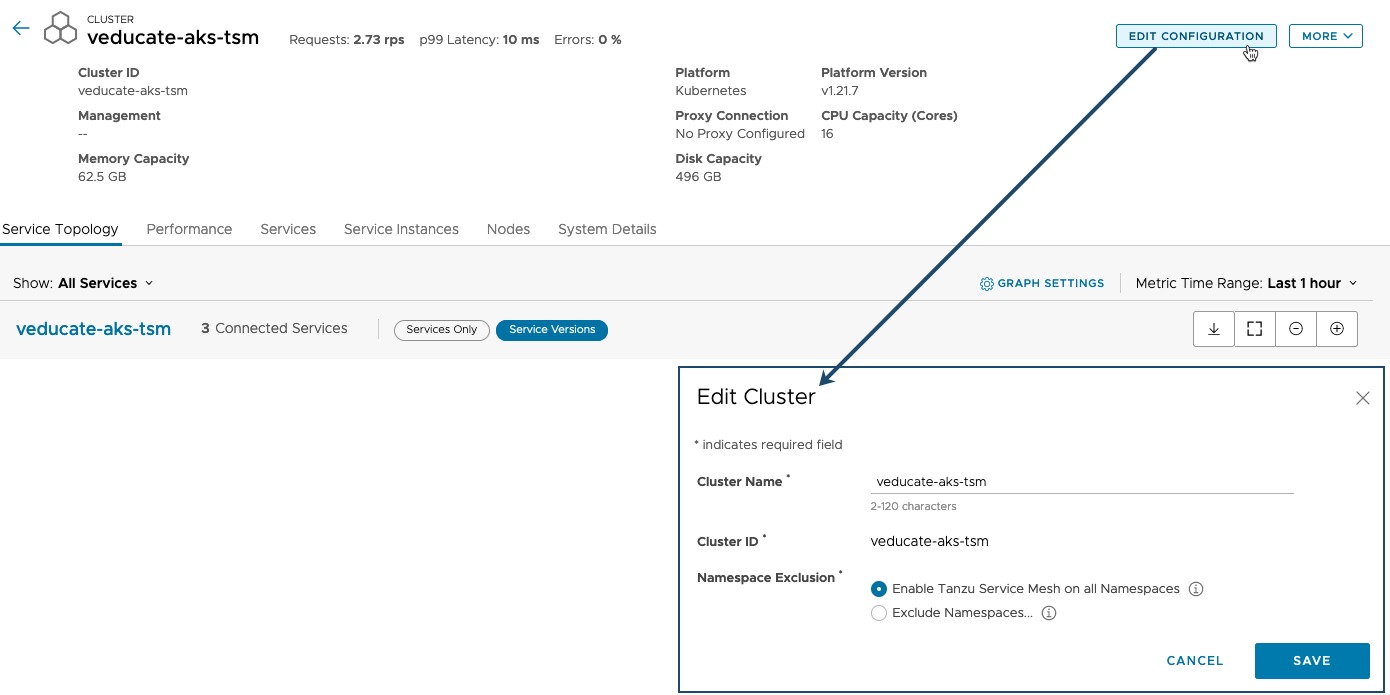
Task: Go back using the left arrow icon
Action: 21,28
